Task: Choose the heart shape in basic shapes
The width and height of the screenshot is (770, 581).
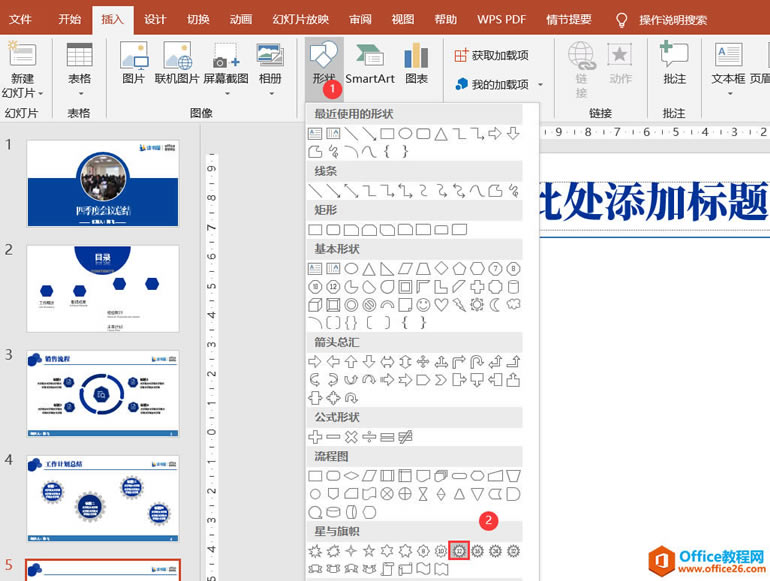Action: click(441, 304)
